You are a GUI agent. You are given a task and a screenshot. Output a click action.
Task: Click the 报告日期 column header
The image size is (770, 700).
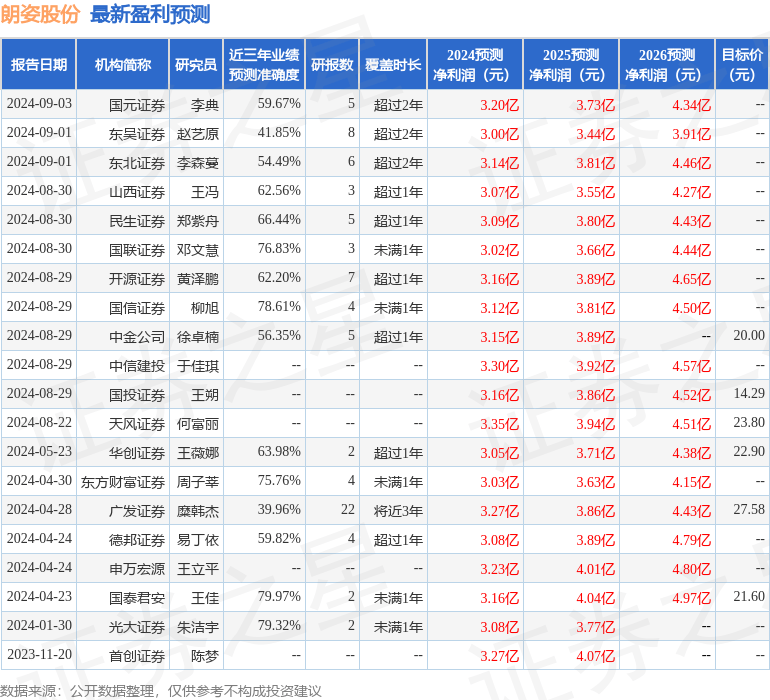point(38,64)
